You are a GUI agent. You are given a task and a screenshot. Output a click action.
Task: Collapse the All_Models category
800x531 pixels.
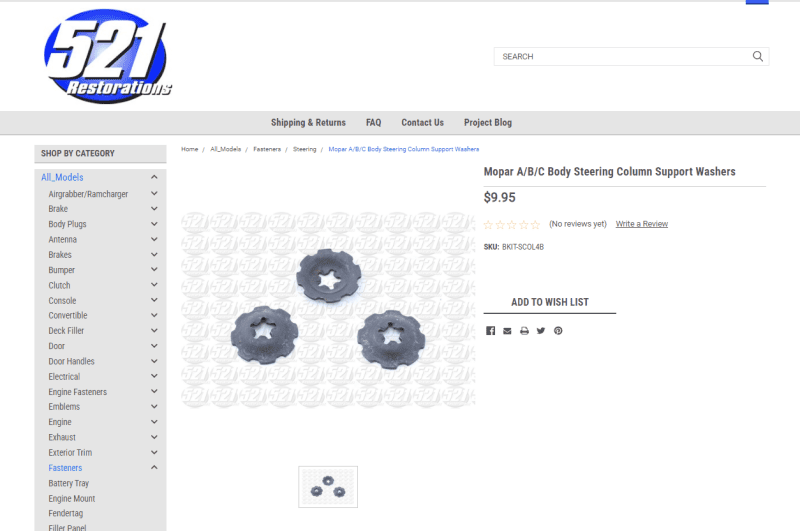(154, 178)
